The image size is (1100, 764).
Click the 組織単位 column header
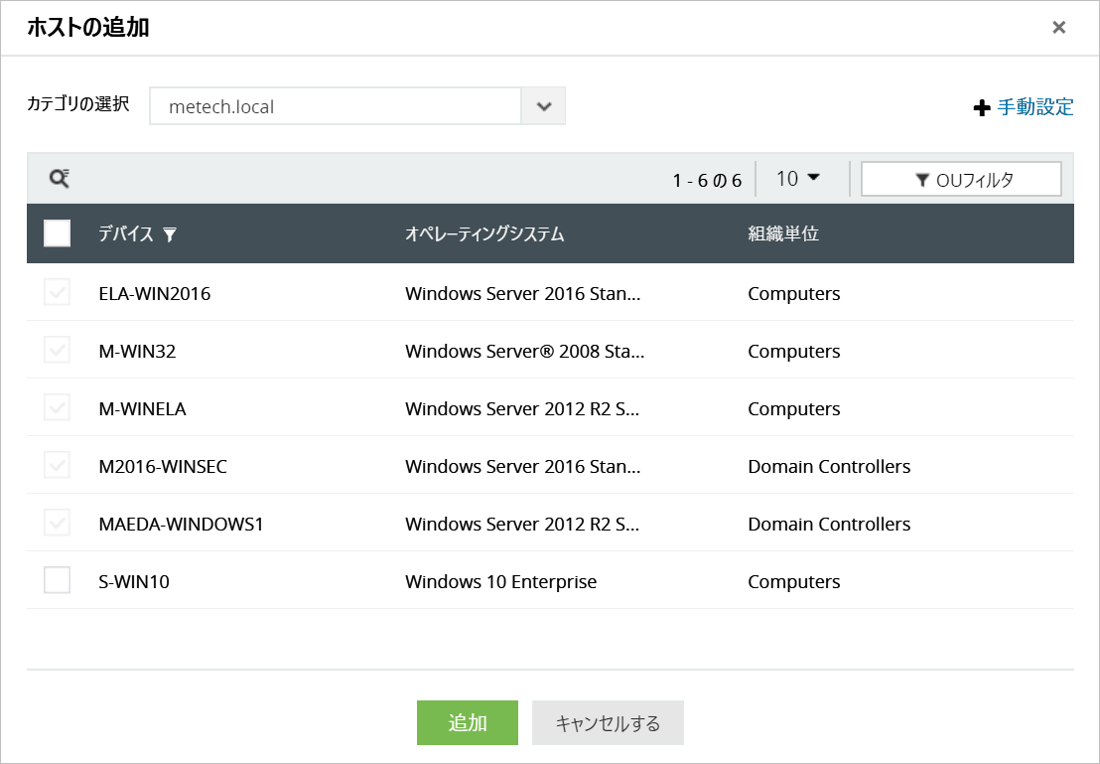(783, 234)
